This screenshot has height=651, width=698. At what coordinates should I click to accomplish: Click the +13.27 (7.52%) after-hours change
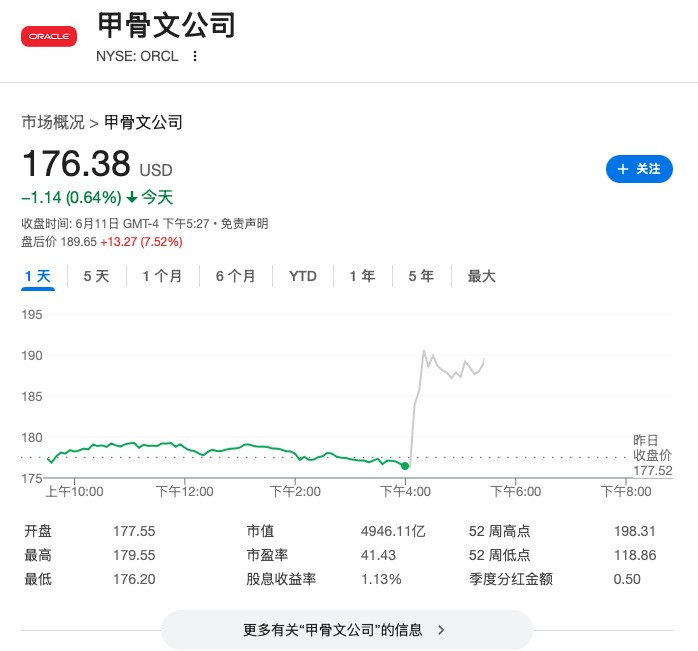(x=142, y=242)
